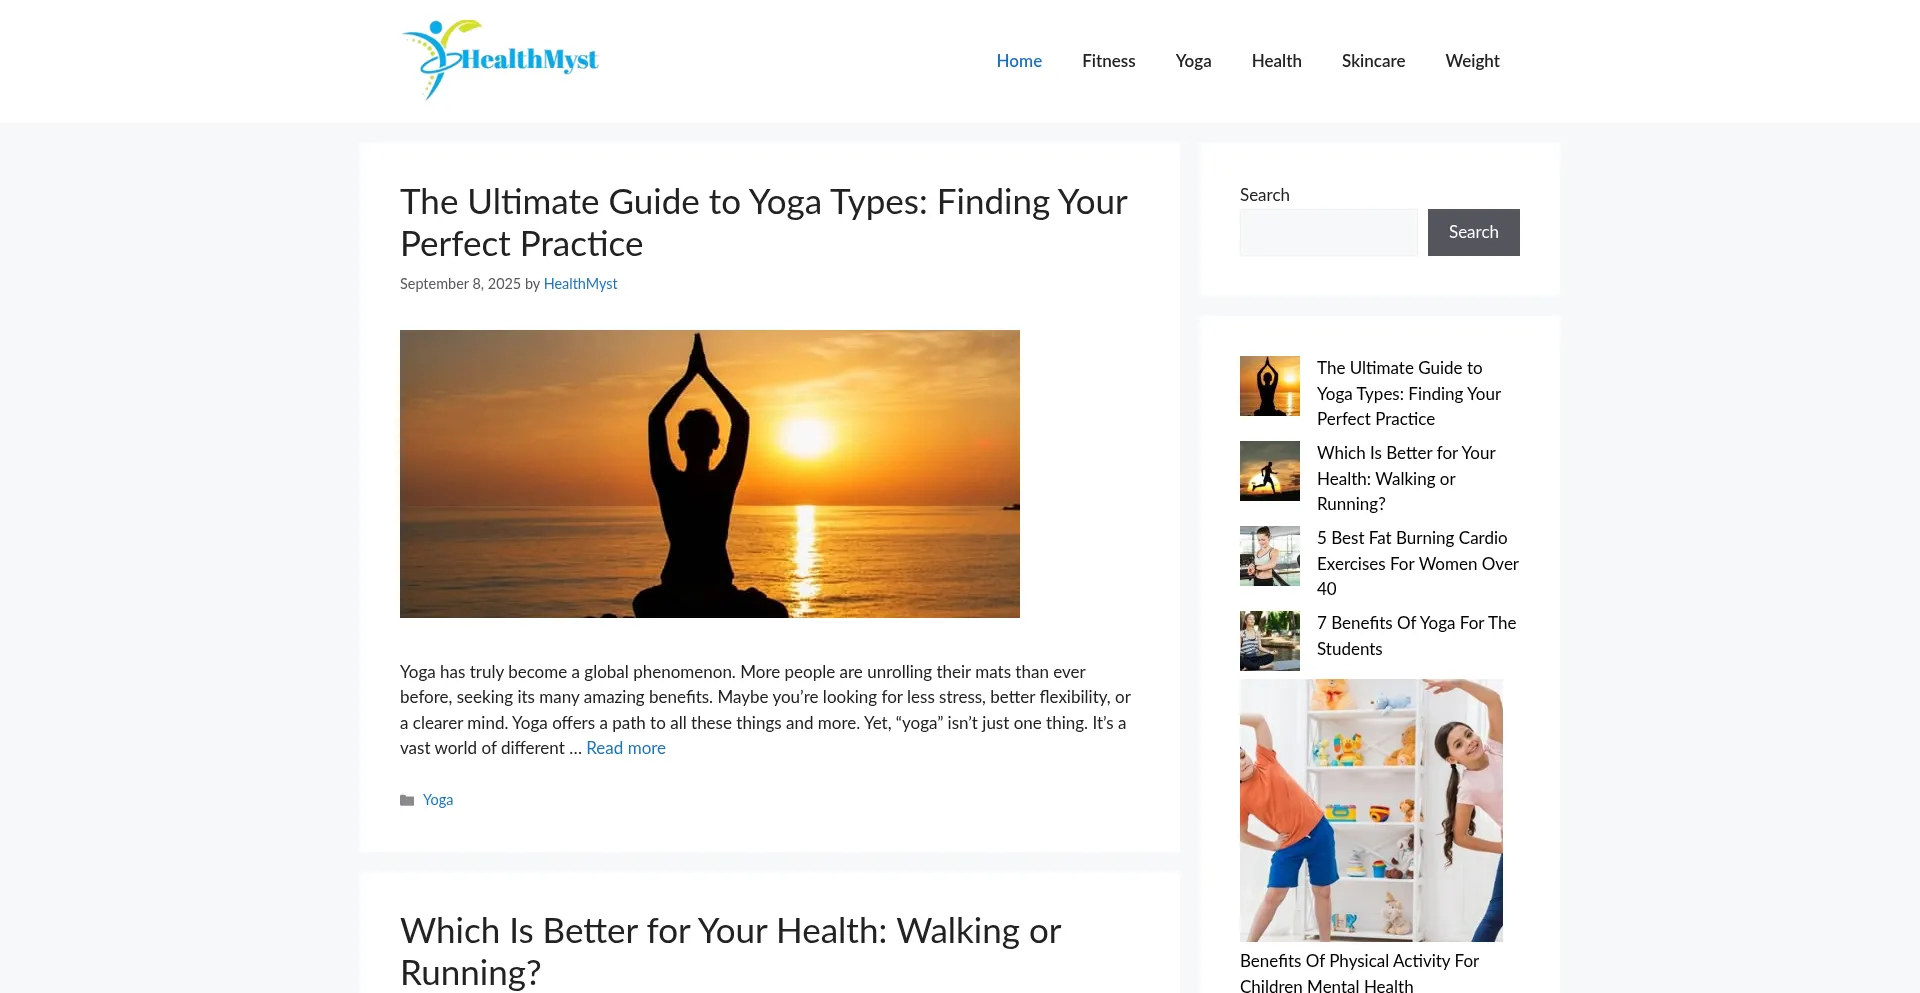This screenshot has height=993, width=1920.
Task: Visit the HealthMyst author link
Action: point(580,284)
